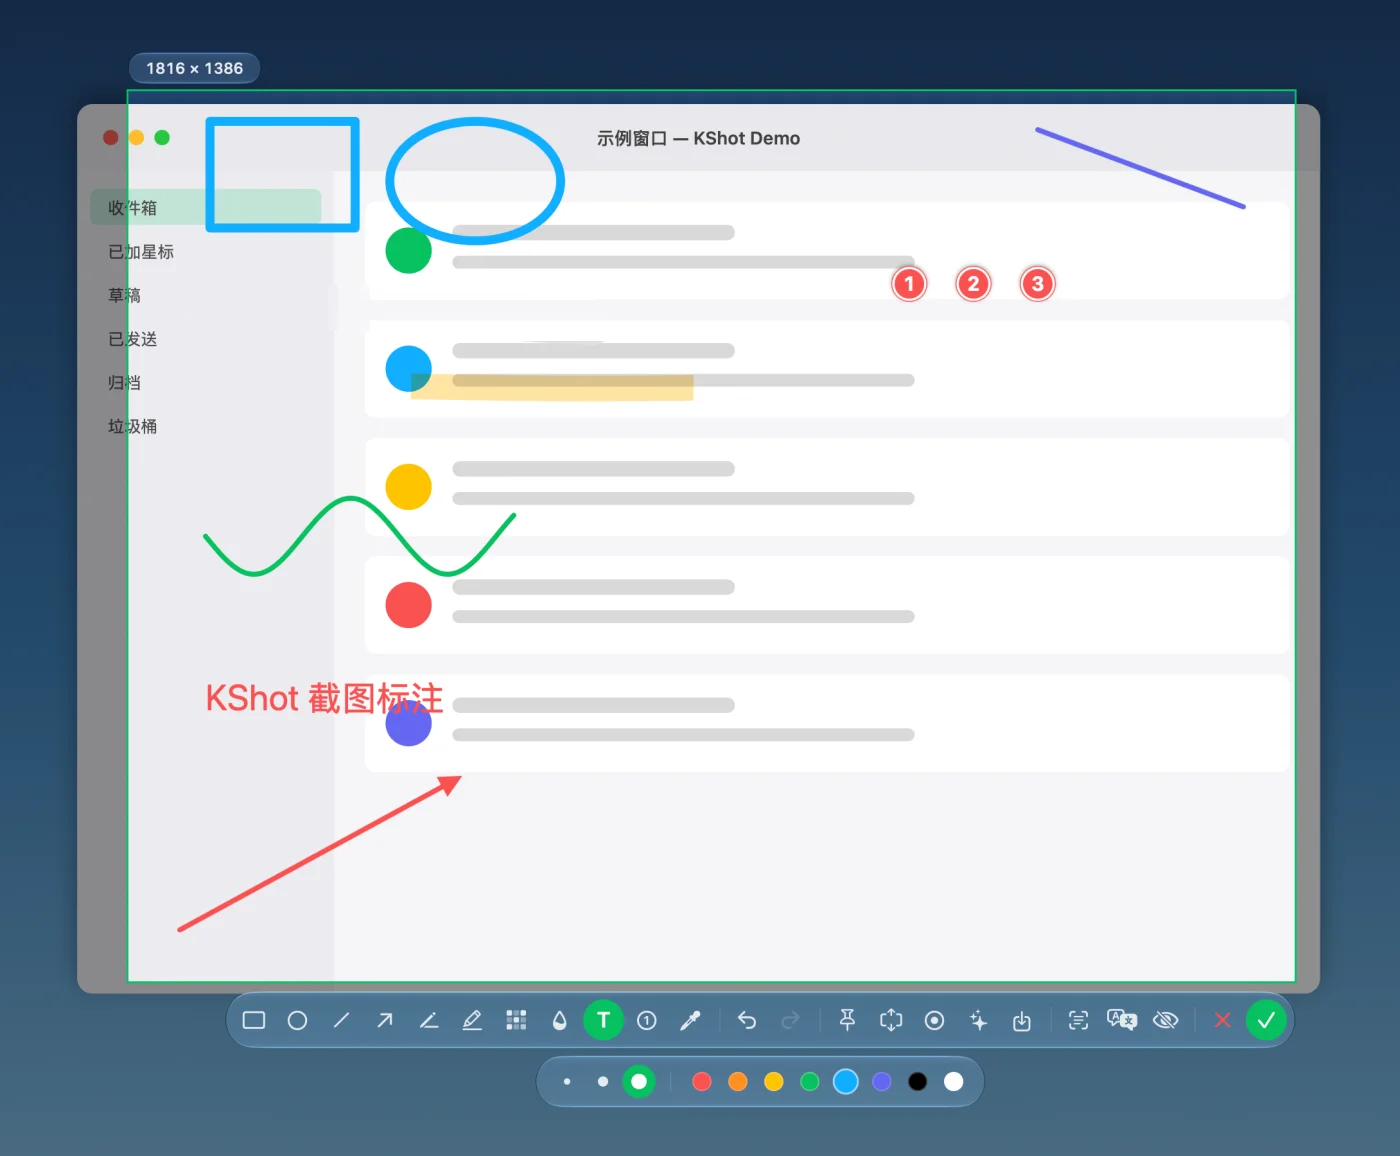Choose the green color swatch
This screenshot has width=1400, height=1156.
tap(810, 1081)
